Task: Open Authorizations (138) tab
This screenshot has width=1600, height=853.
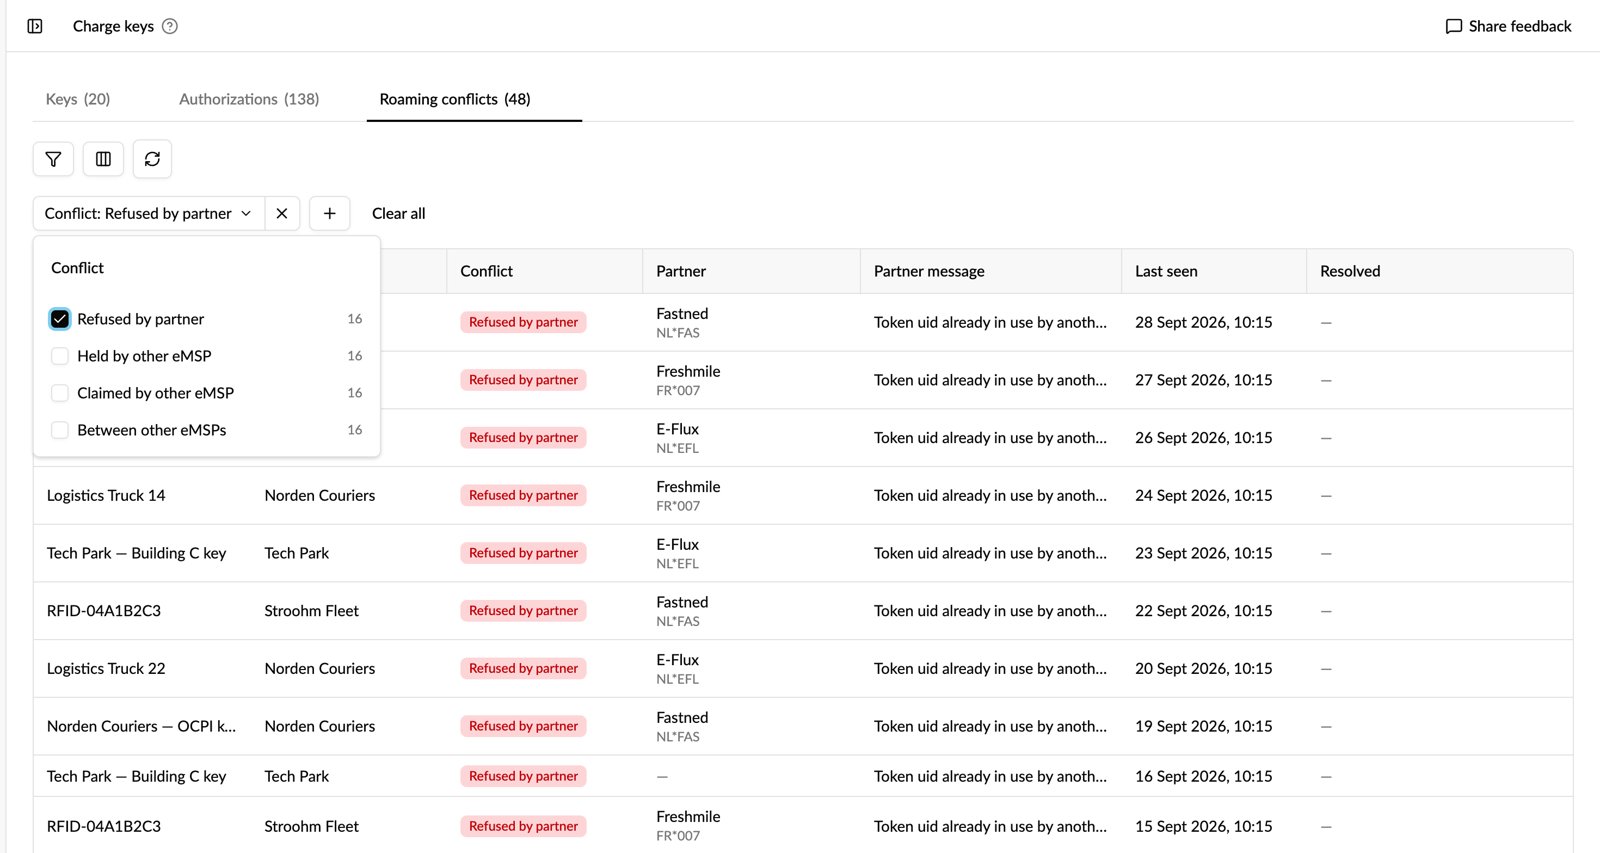Action: click(x=249, y=99)
